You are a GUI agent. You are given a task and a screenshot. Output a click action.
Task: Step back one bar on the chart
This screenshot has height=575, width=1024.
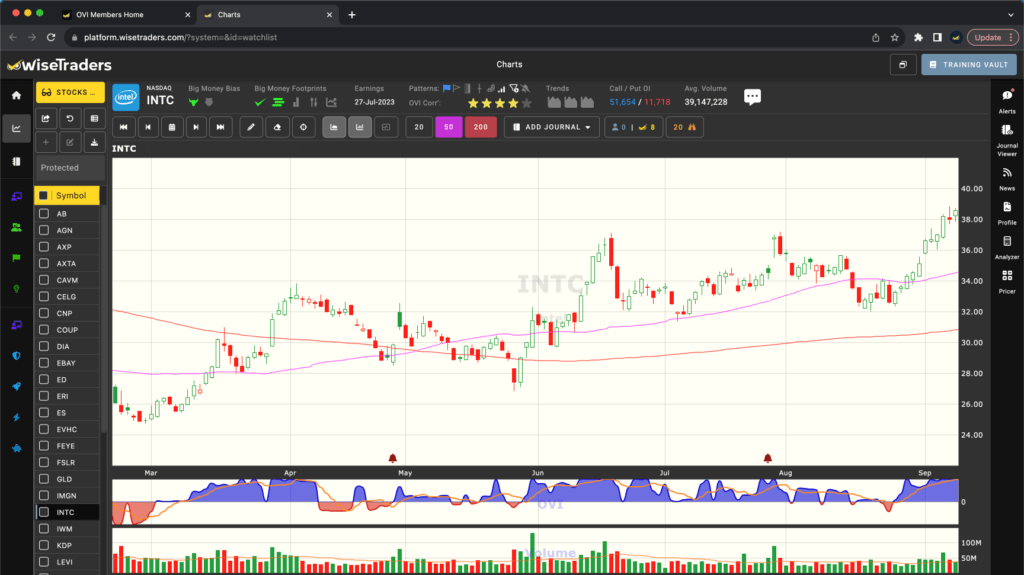pos(148,127)
